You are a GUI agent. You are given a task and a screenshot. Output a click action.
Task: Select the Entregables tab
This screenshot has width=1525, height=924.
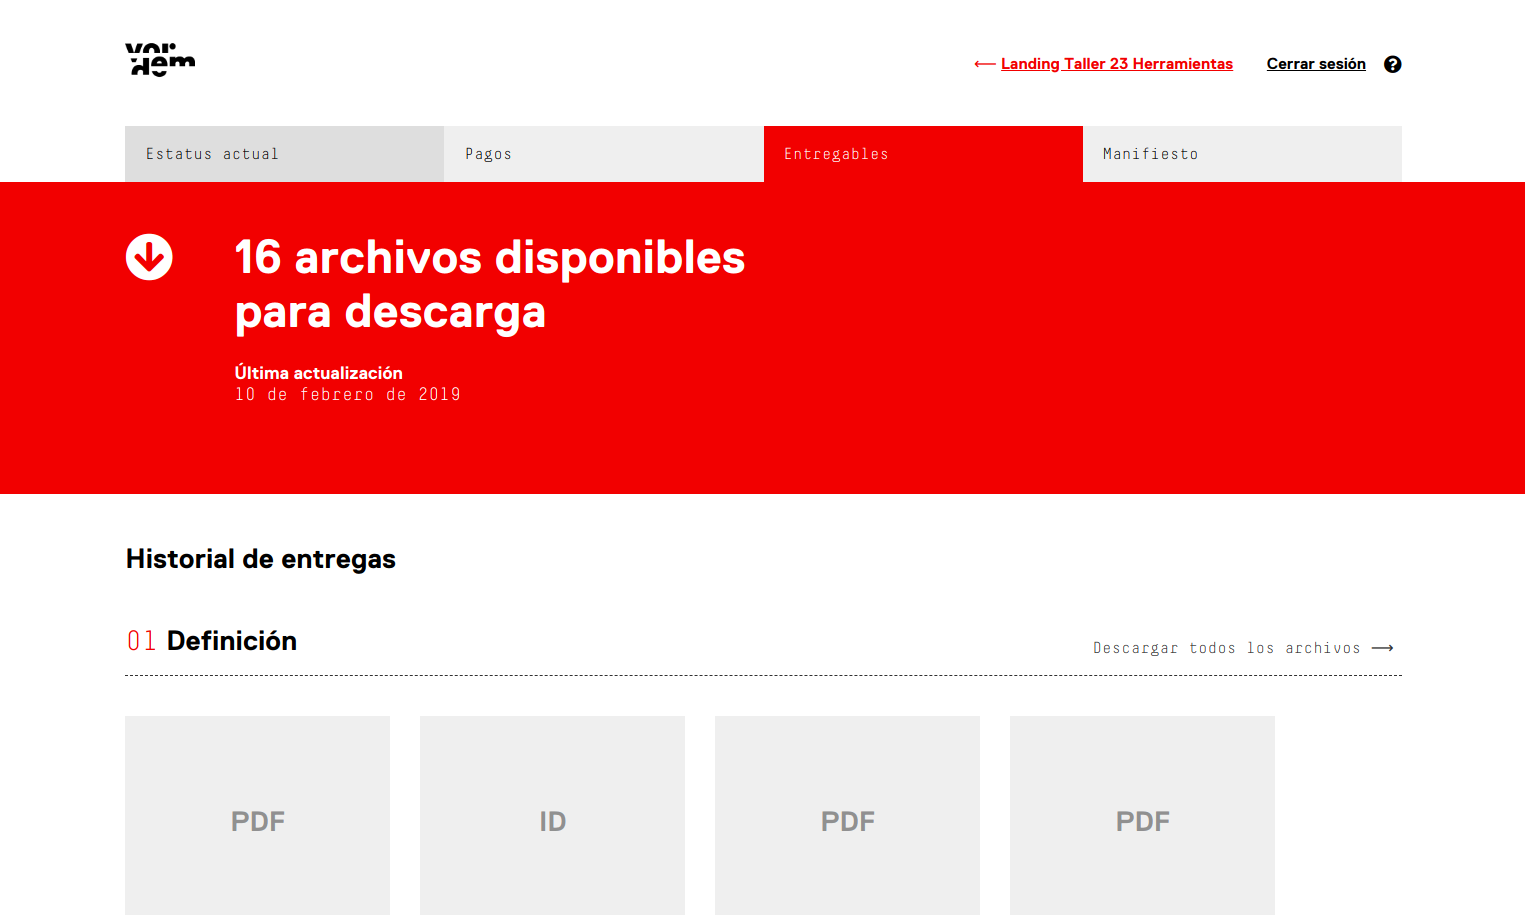923,154
